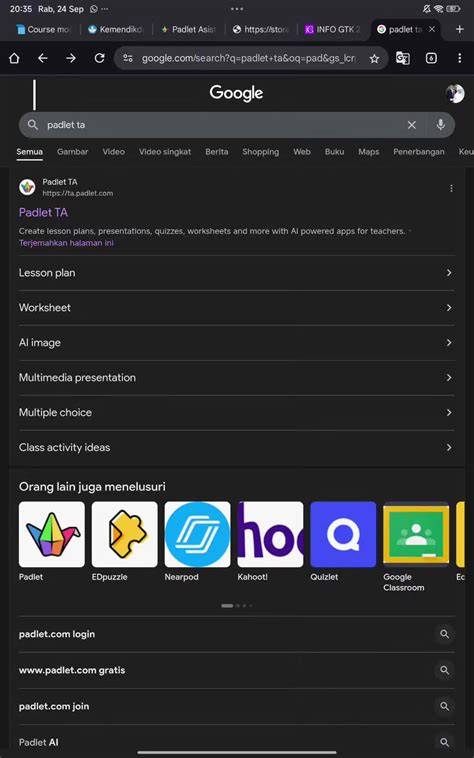The width and height of the screenshot is (474, 758).
Task: Reload the page with refresh icon
Action: coord(100,58)
